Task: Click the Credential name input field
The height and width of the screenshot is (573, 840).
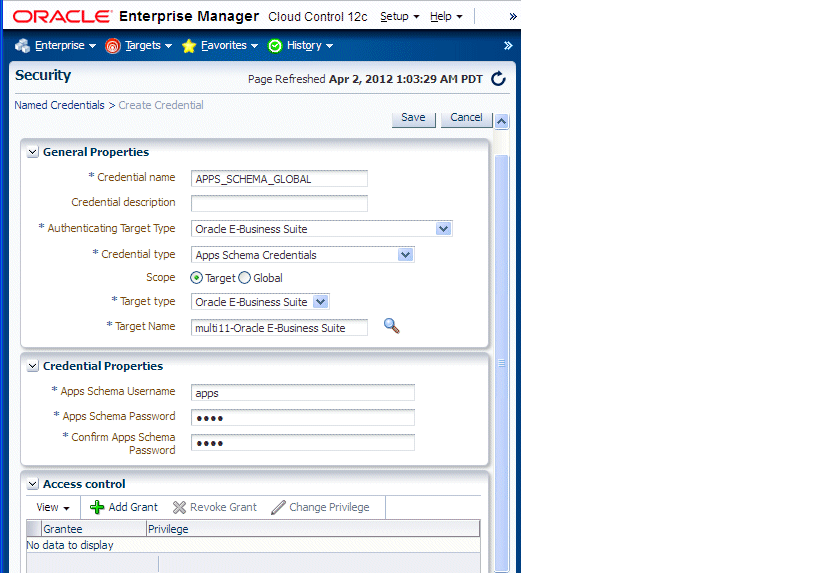Action: tap(279, 179)
